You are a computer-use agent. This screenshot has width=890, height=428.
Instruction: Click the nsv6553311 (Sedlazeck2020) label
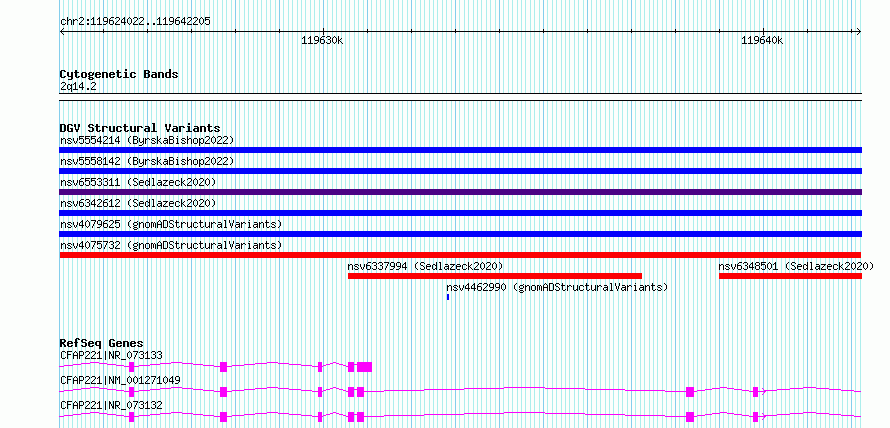pyautogui.click(x=138, y=182)
